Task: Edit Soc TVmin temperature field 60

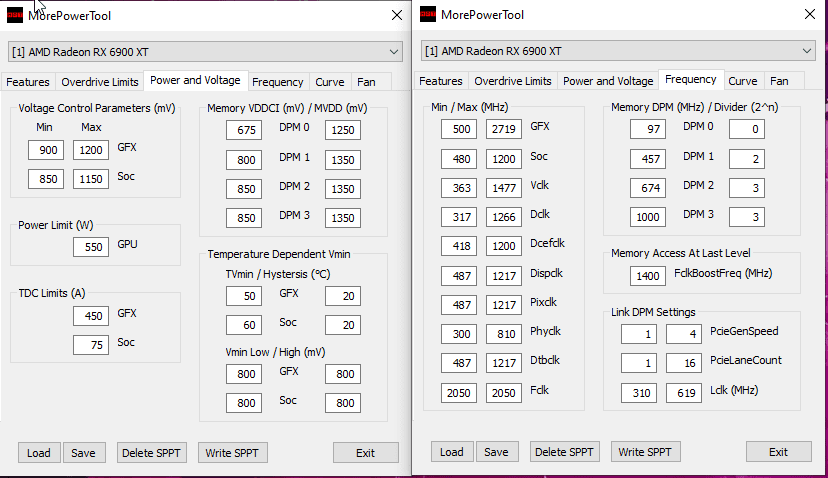Action: click(244, 325)
